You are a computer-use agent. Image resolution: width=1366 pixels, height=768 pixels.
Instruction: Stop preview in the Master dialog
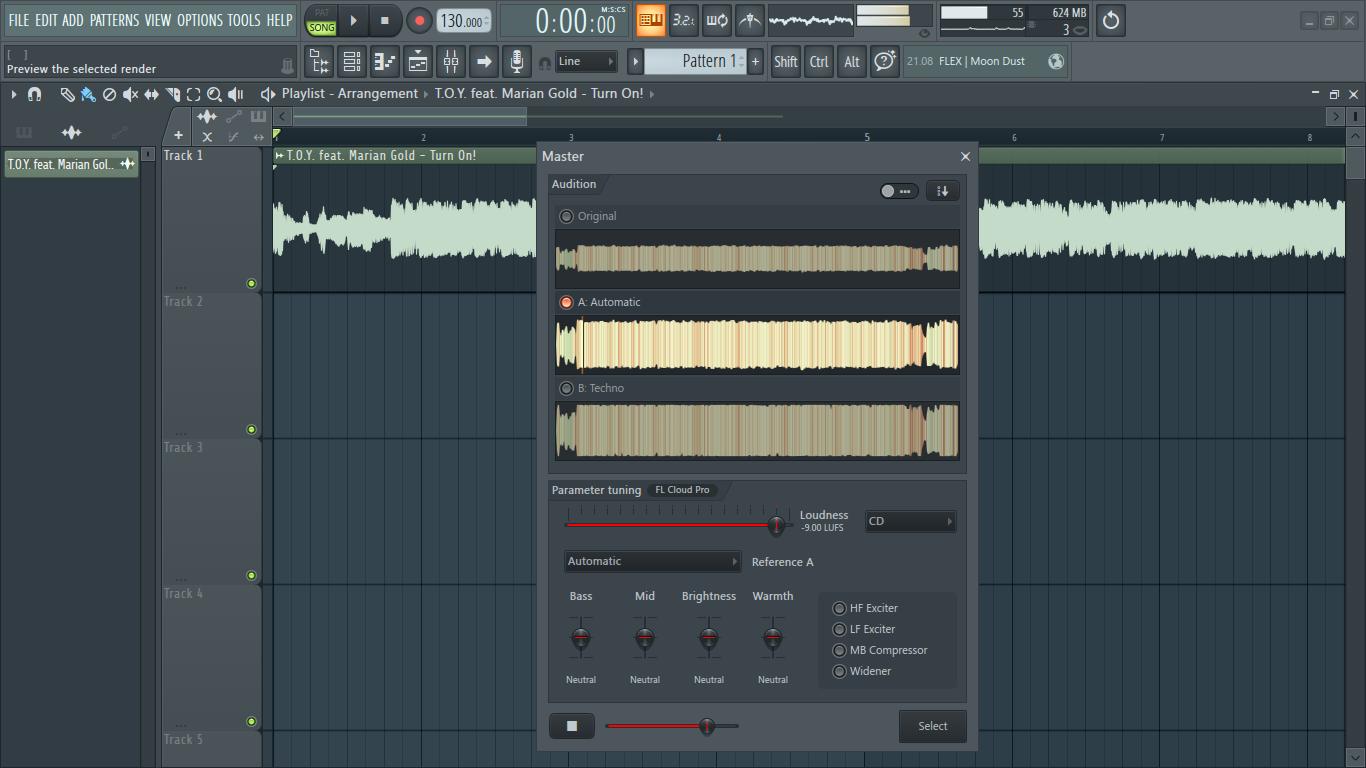click(572, 726)
